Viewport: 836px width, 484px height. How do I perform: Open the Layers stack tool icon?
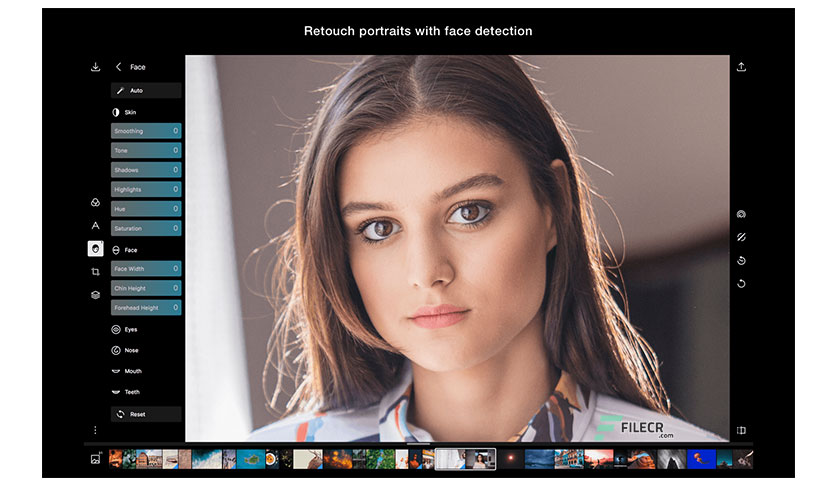pos(95,295)
